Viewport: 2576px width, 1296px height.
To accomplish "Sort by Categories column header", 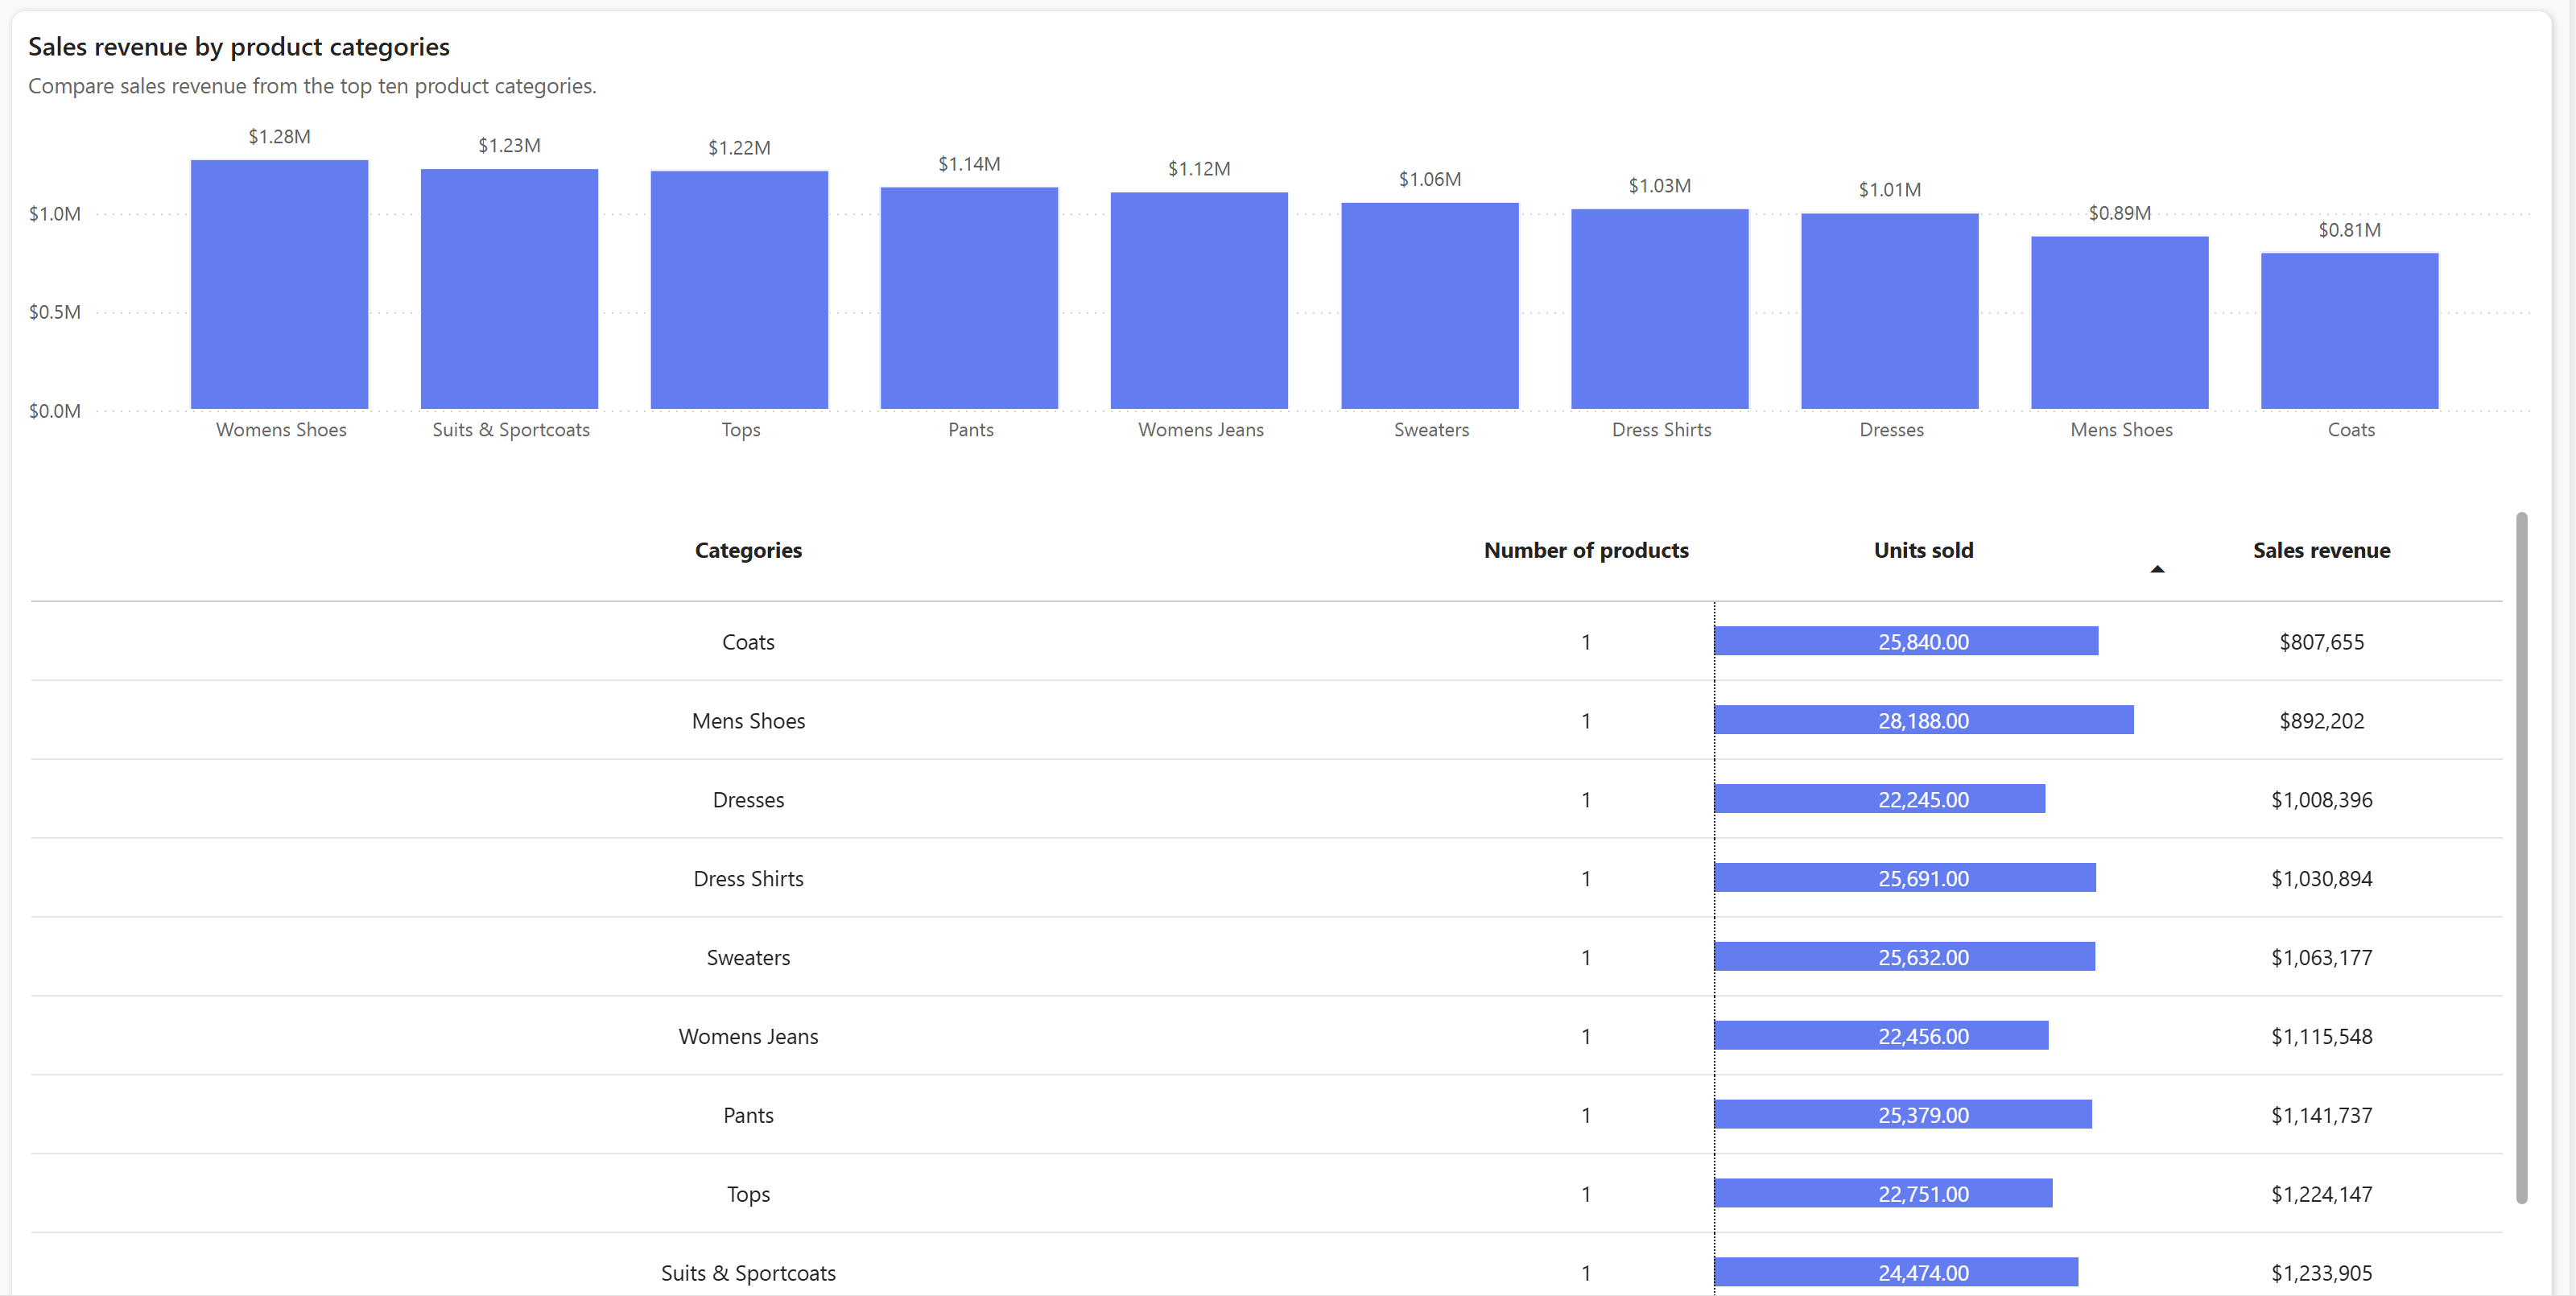I will point(748,550).
